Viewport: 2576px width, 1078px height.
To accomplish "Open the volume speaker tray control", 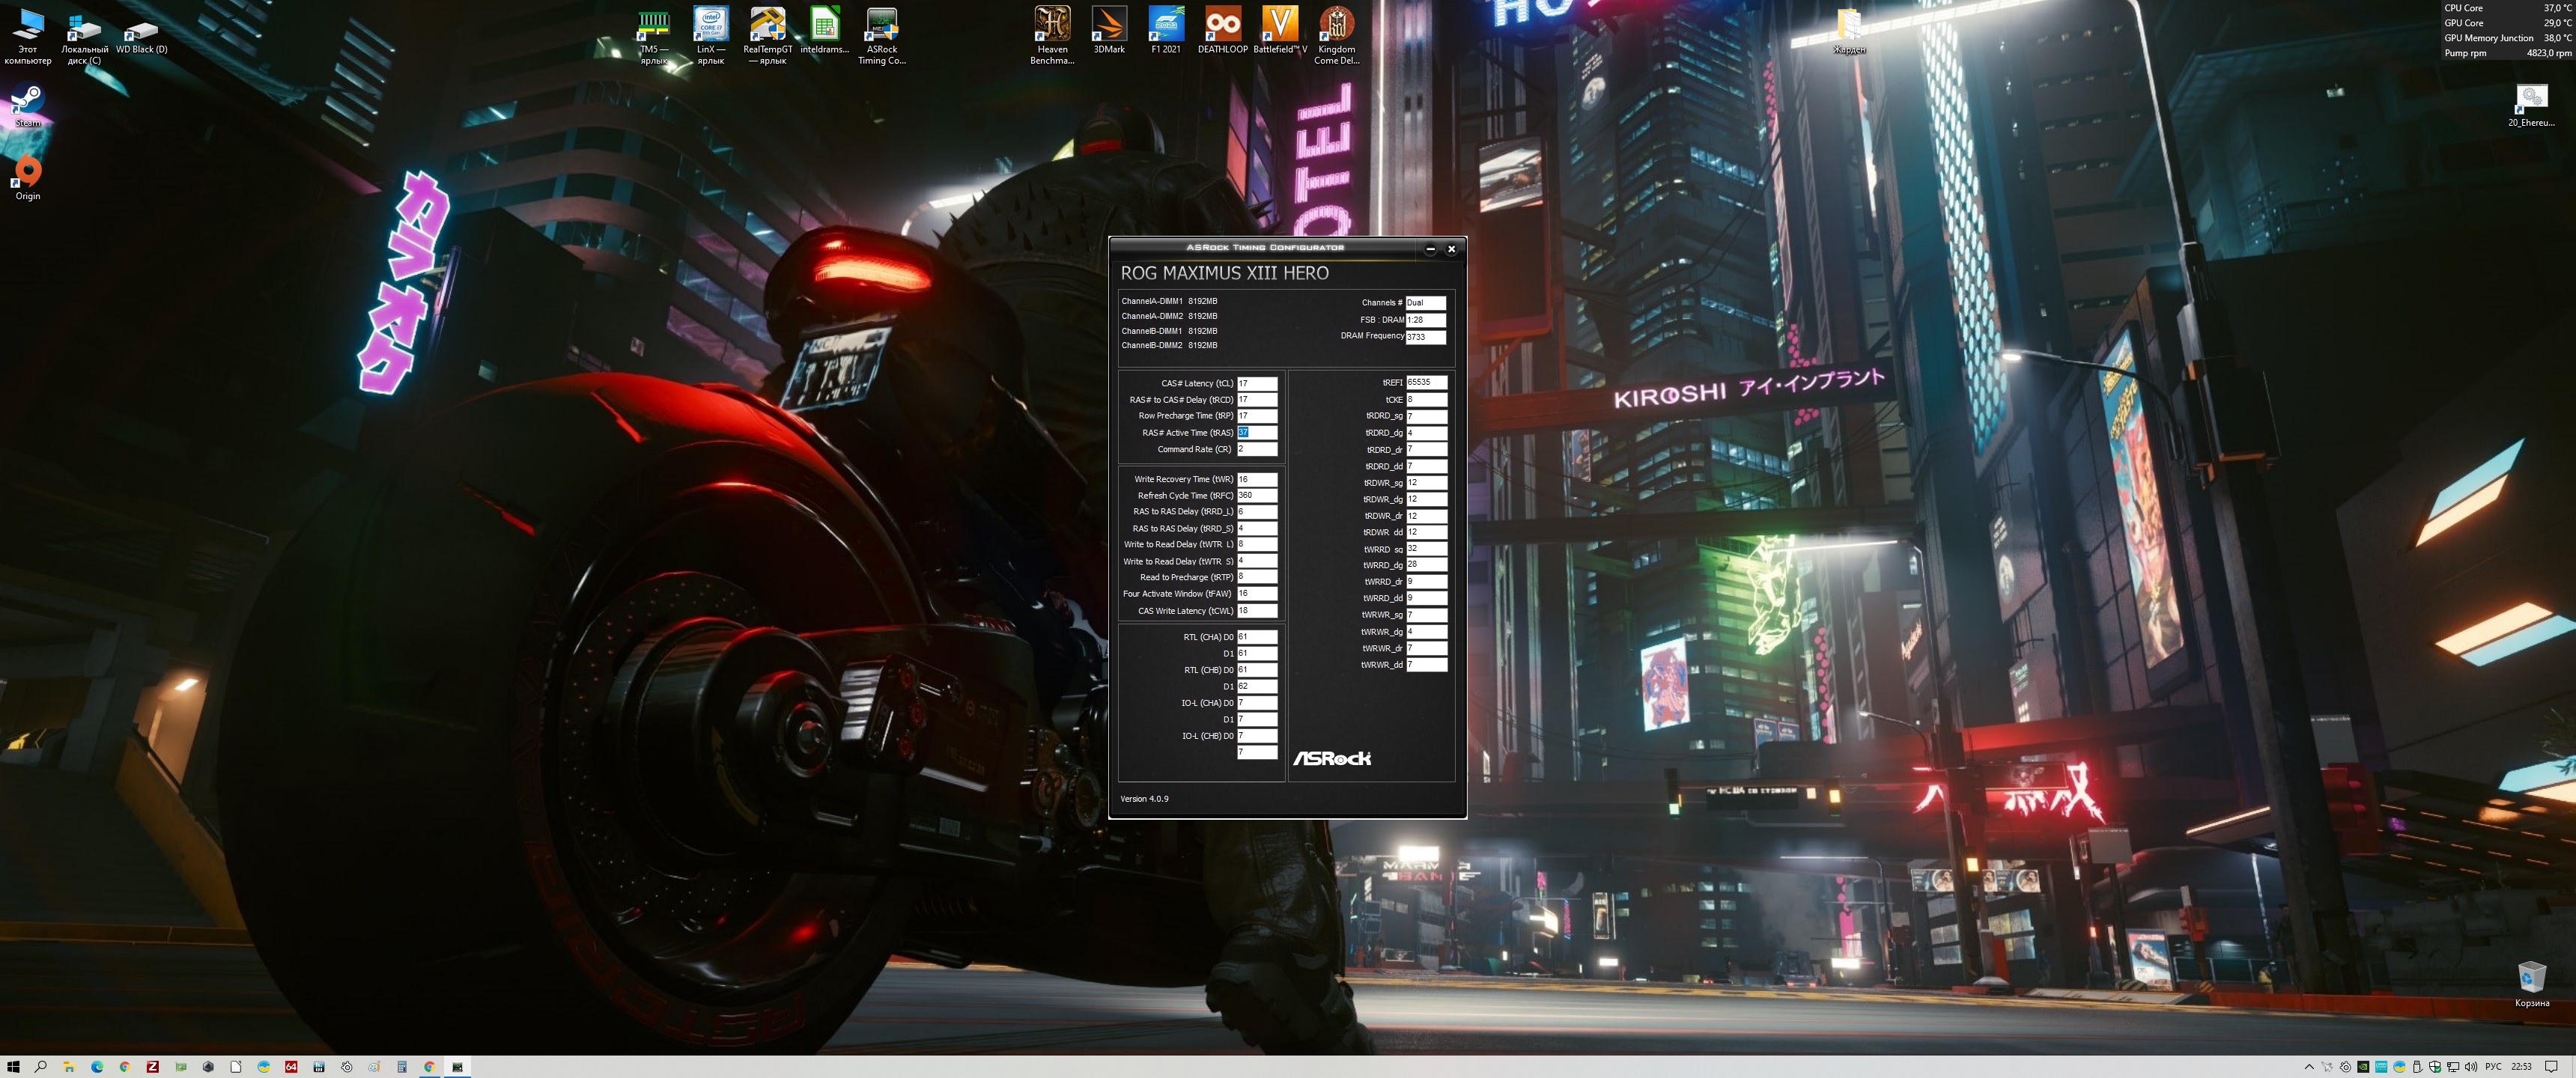I will pos(2471,1067).
